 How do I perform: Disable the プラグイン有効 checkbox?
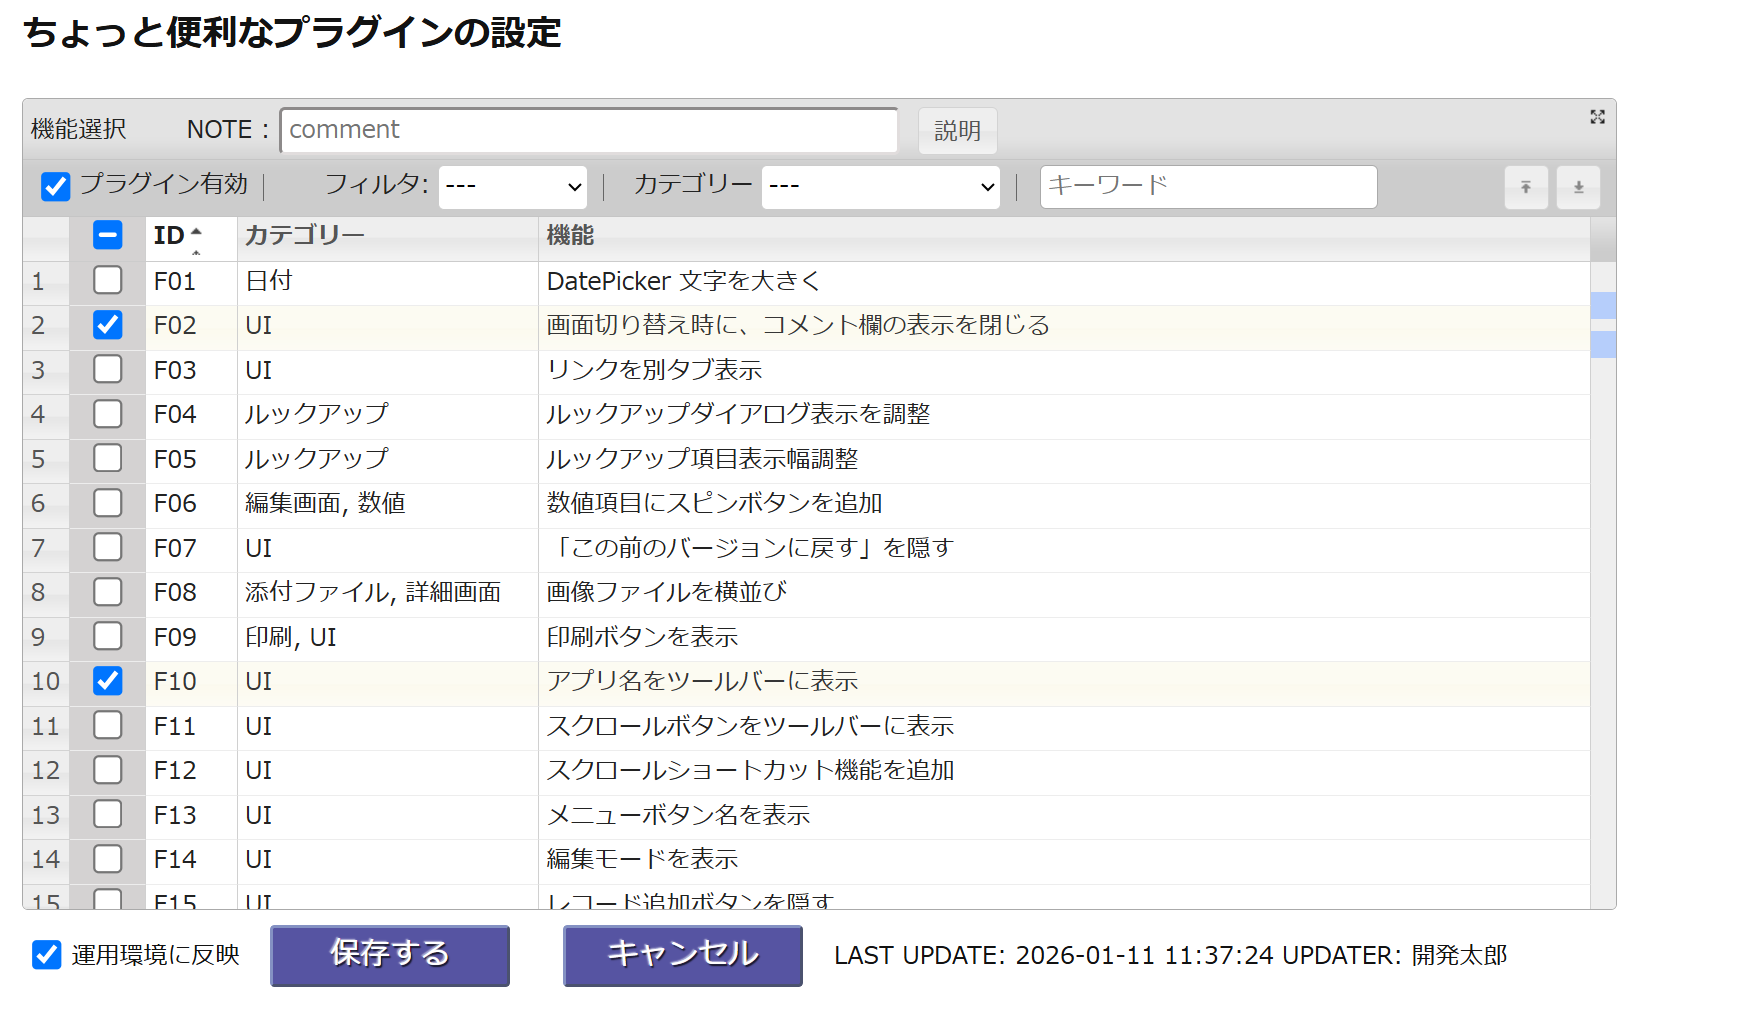click(56, 187)
